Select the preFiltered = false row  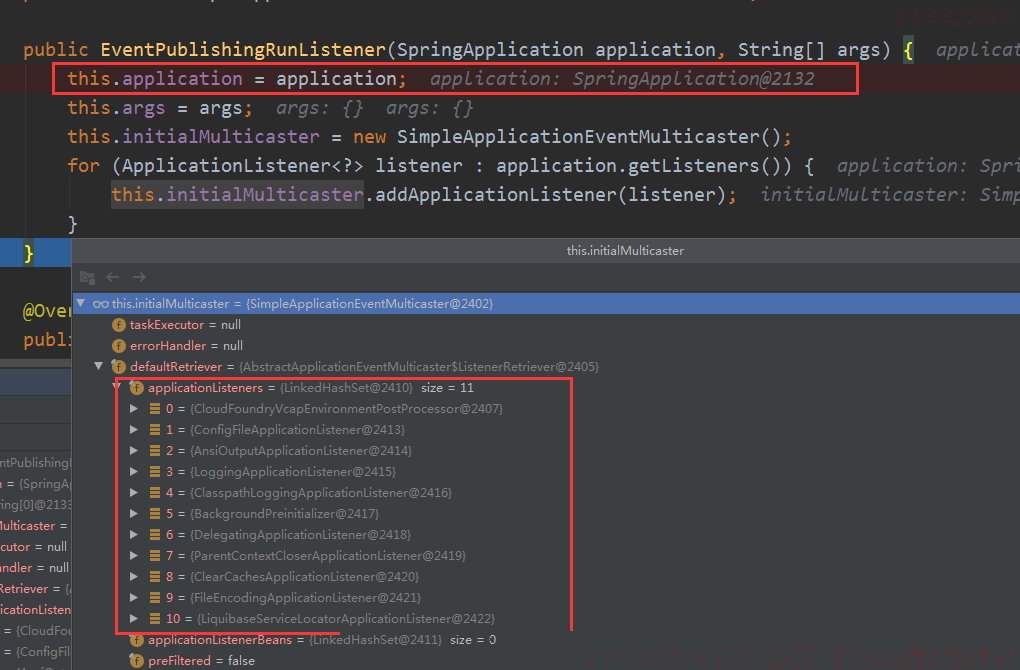point(546,661)
